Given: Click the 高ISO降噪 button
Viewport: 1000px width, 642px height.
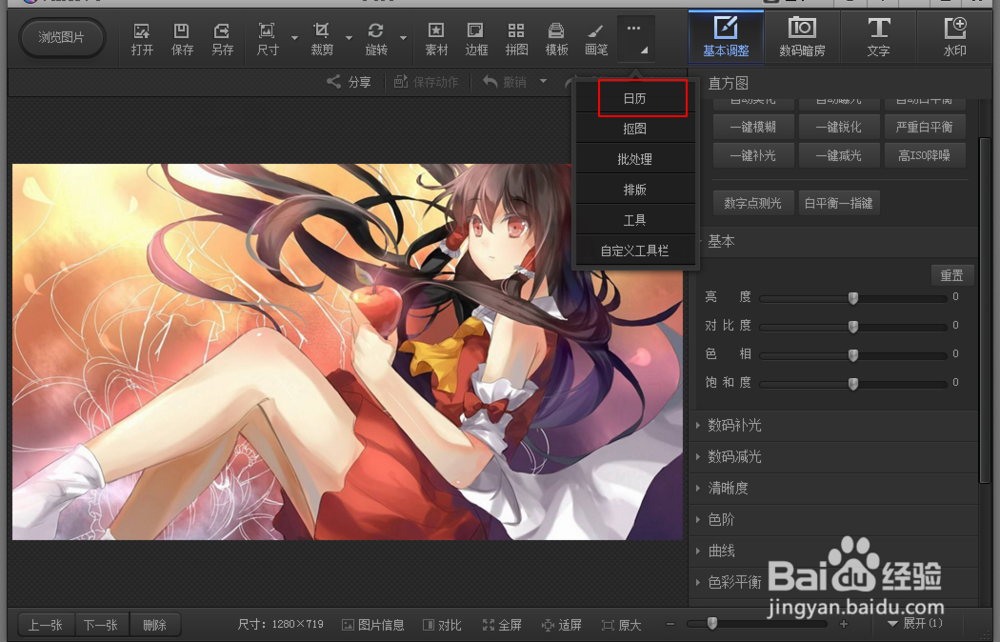Looking at the screenshot, I should point(924,155).
